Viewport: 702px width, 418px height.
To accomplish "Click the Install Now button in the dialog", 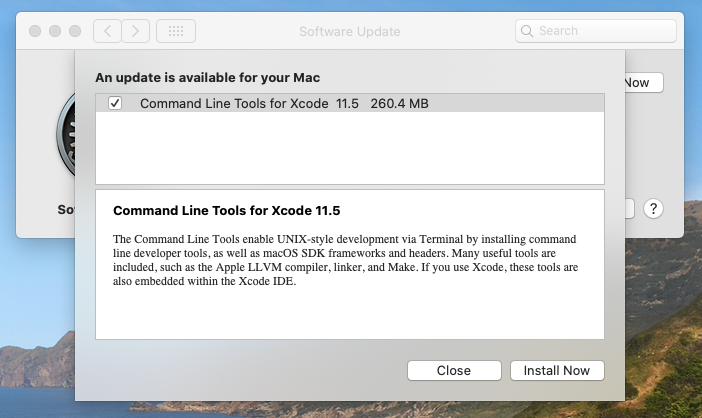I will coord(557,371).
